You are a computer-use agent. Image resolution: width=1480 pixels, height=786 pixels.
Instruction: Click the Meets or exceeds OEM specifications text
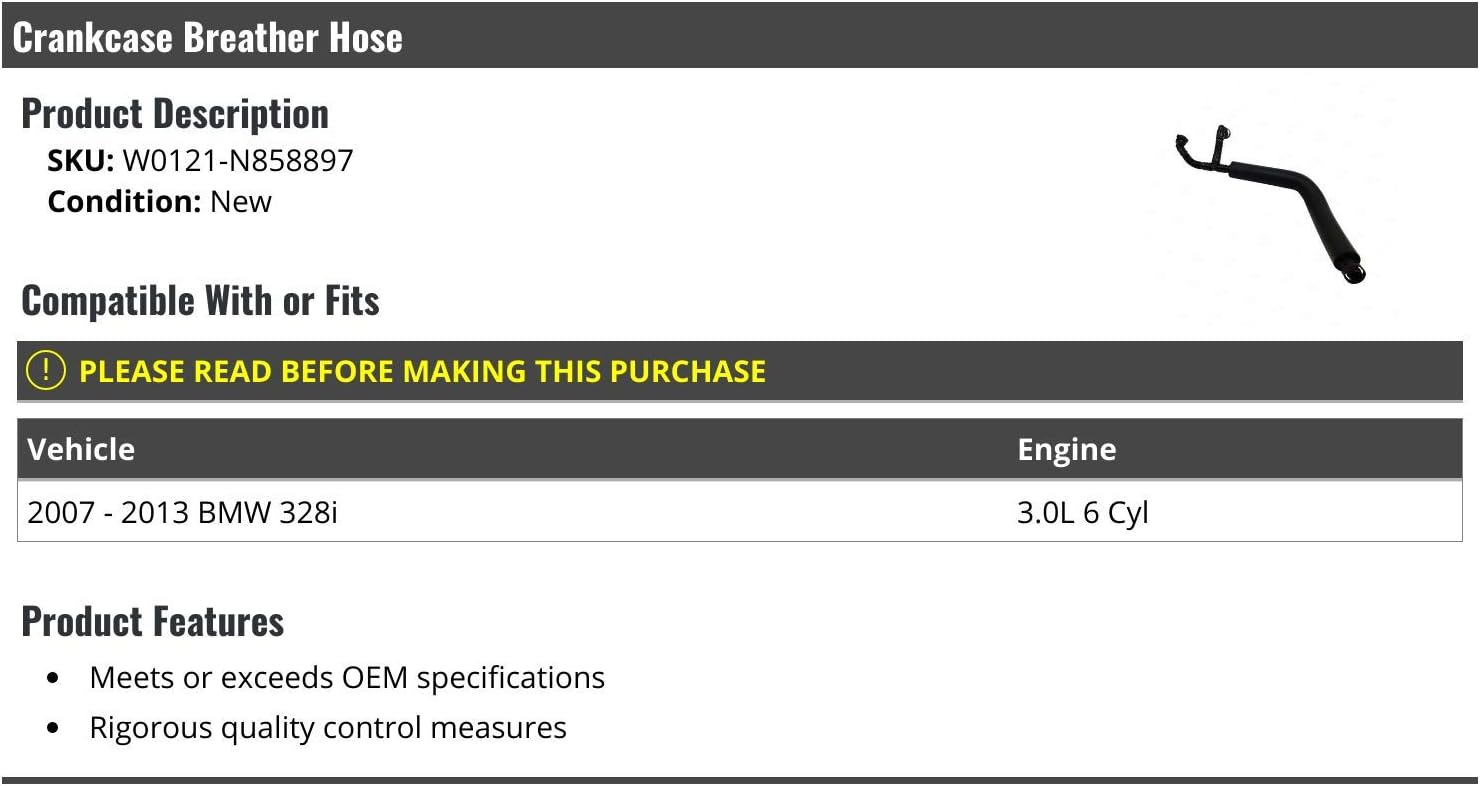click(x=347, y=677)
